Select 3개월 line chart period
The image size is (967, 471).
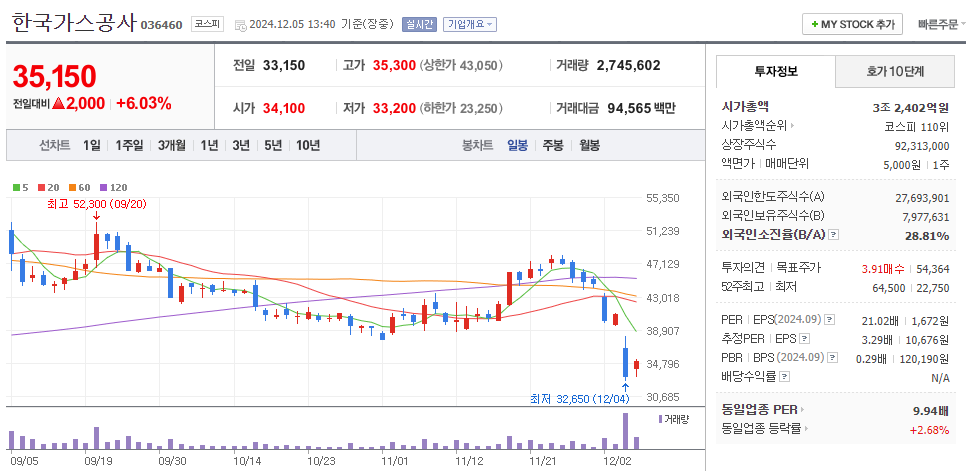pyautogui.click(x=171, y=146)
